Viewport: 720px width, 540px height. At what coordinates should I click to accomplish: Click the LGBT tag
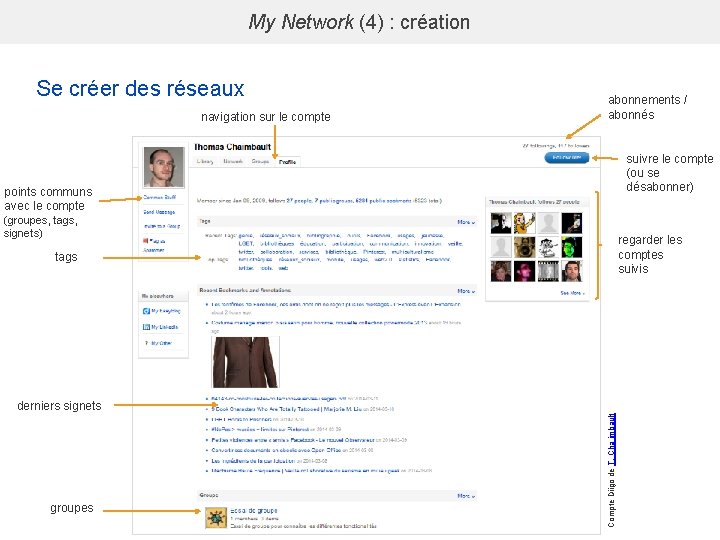[246, 244]
